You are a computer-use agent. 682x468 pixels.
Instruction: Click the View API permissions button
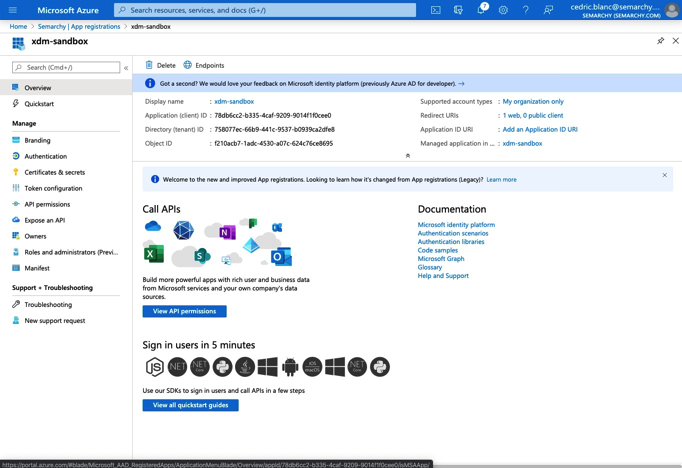coord(184,311)
